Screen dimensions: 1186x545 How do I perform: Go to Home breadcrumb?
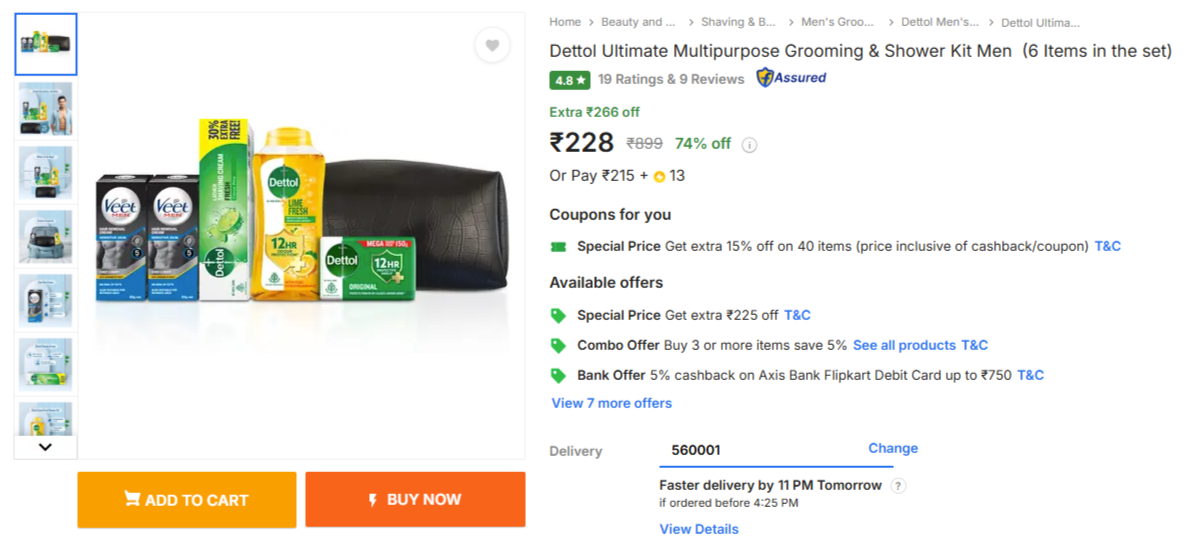click(565, 22)
